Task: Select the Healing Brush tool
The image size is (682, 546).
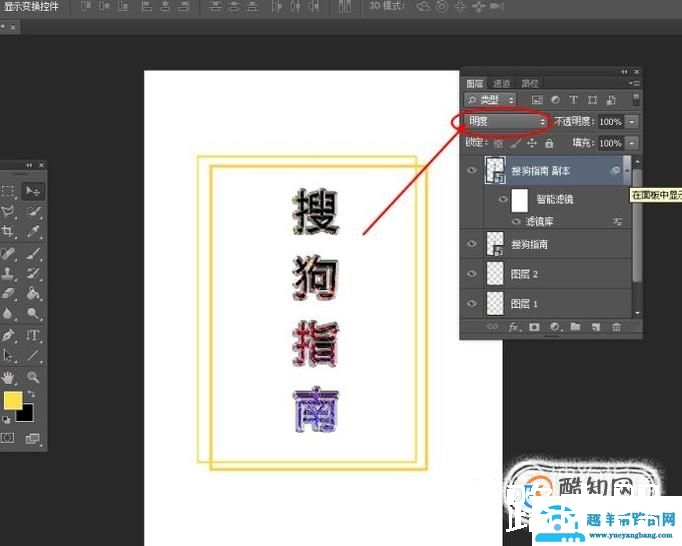Action: tap(8, 253)
